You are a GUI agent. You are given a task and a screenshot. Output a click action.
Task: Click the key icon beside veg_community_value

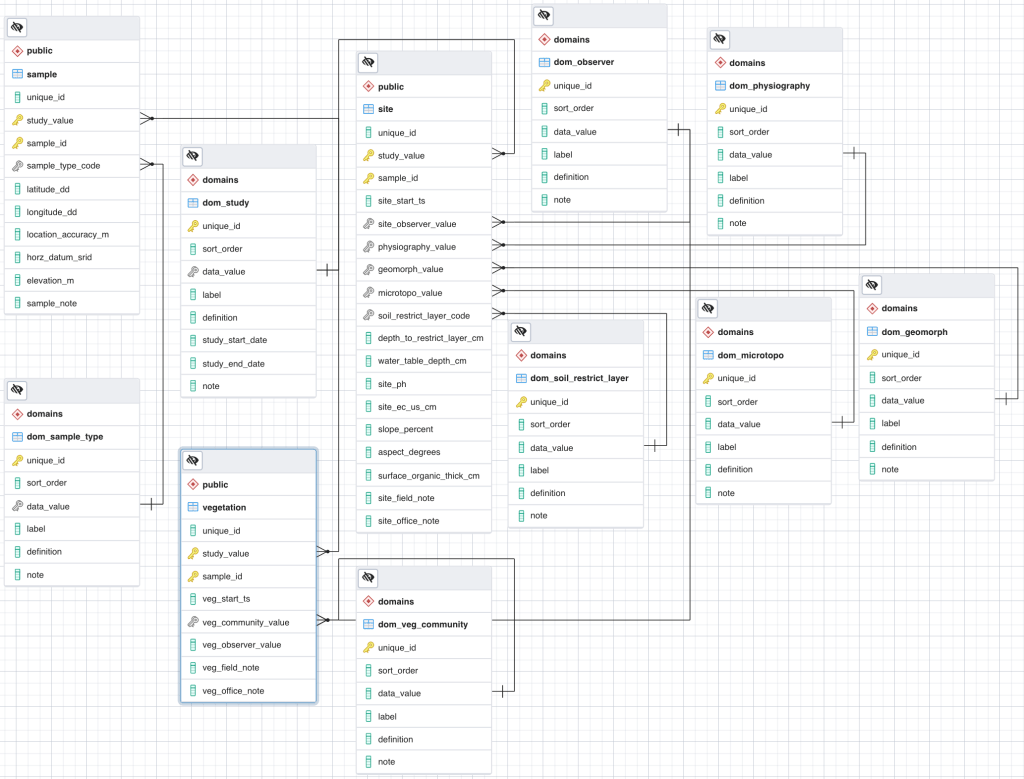point(193,622)
